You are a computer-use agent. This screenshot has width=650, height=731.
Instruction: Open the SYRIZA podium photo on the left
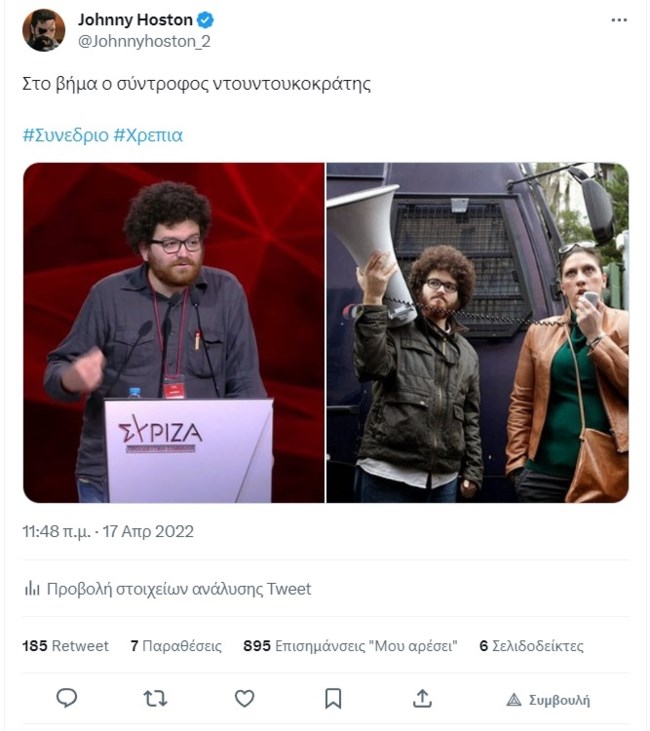click(x=174, y=332)
